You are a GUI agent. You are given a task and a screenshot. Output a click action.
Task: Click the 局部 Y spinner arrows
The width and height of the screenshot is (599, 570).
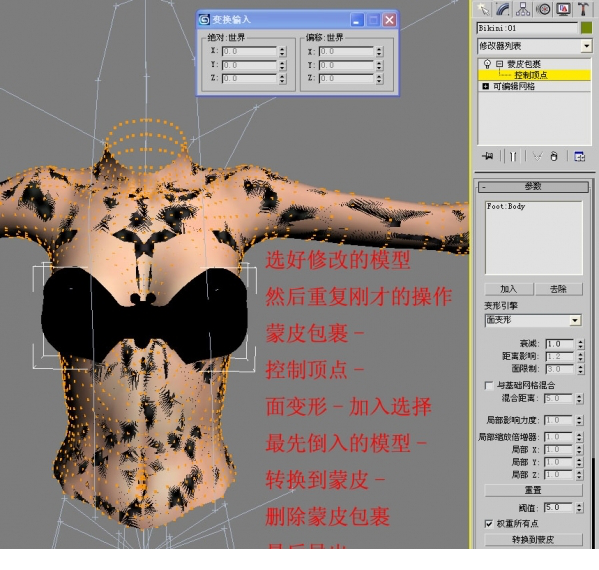tap(580, 462)
